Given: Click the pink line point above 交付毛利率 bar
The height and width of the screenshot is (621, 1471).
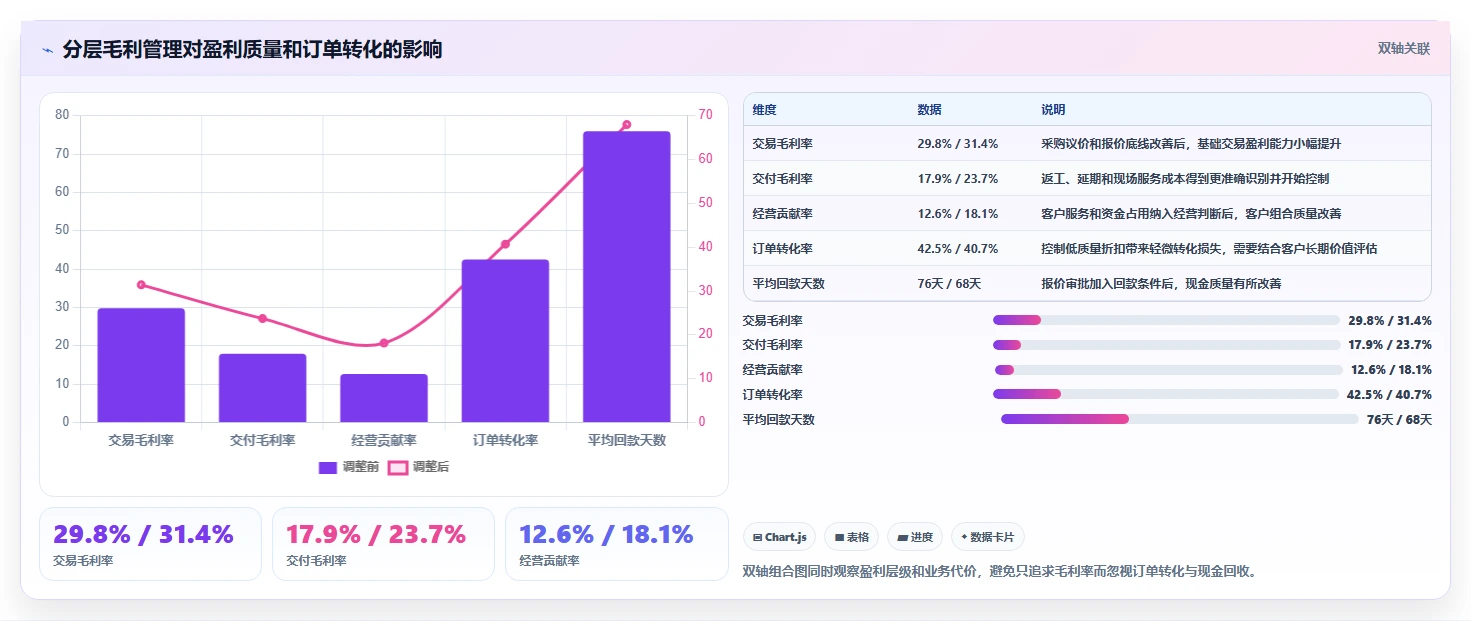Looking at the screenshot, I should click(x=263, y=318).
